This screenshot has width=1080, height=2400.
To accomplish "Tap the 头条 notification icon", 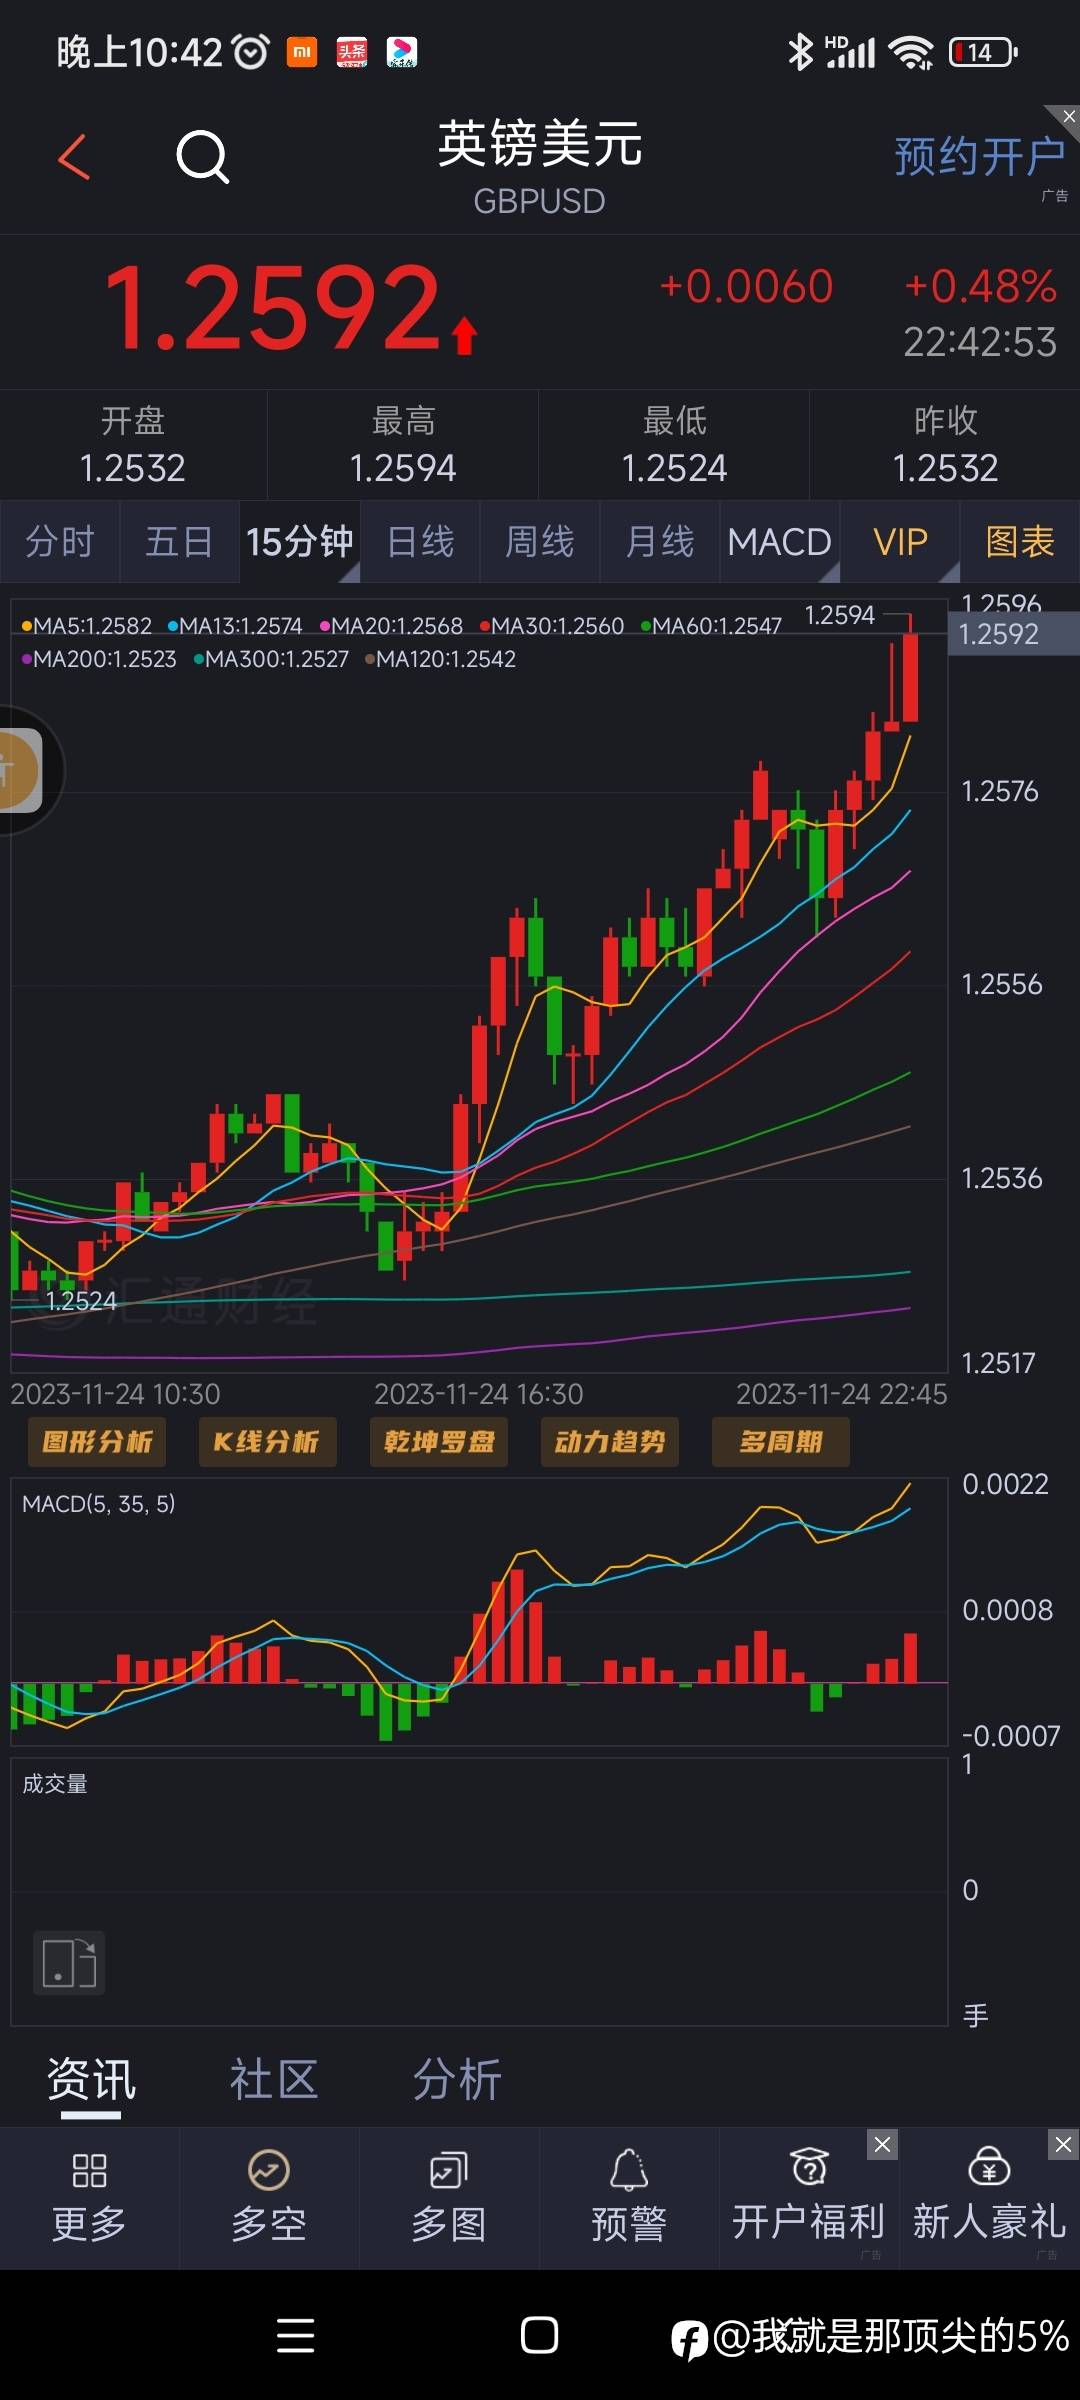I will click(352, 52).
